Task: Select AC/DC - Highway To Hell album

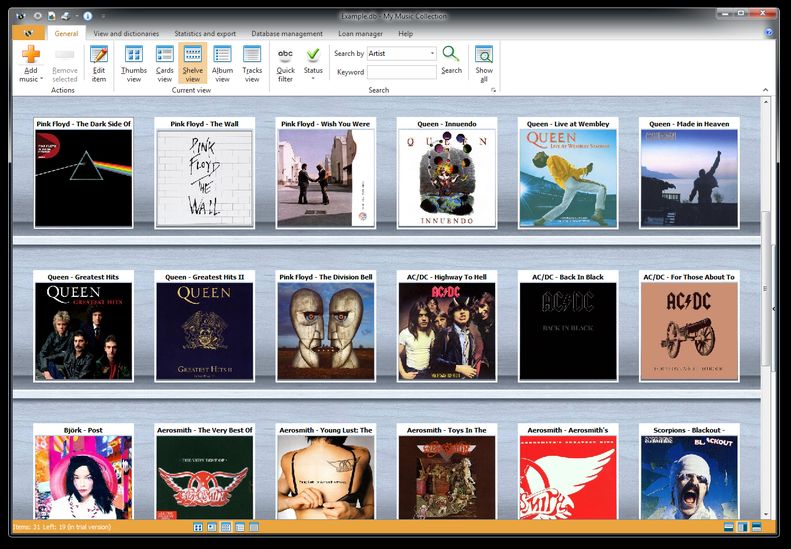Action: [x=446, y=326]
